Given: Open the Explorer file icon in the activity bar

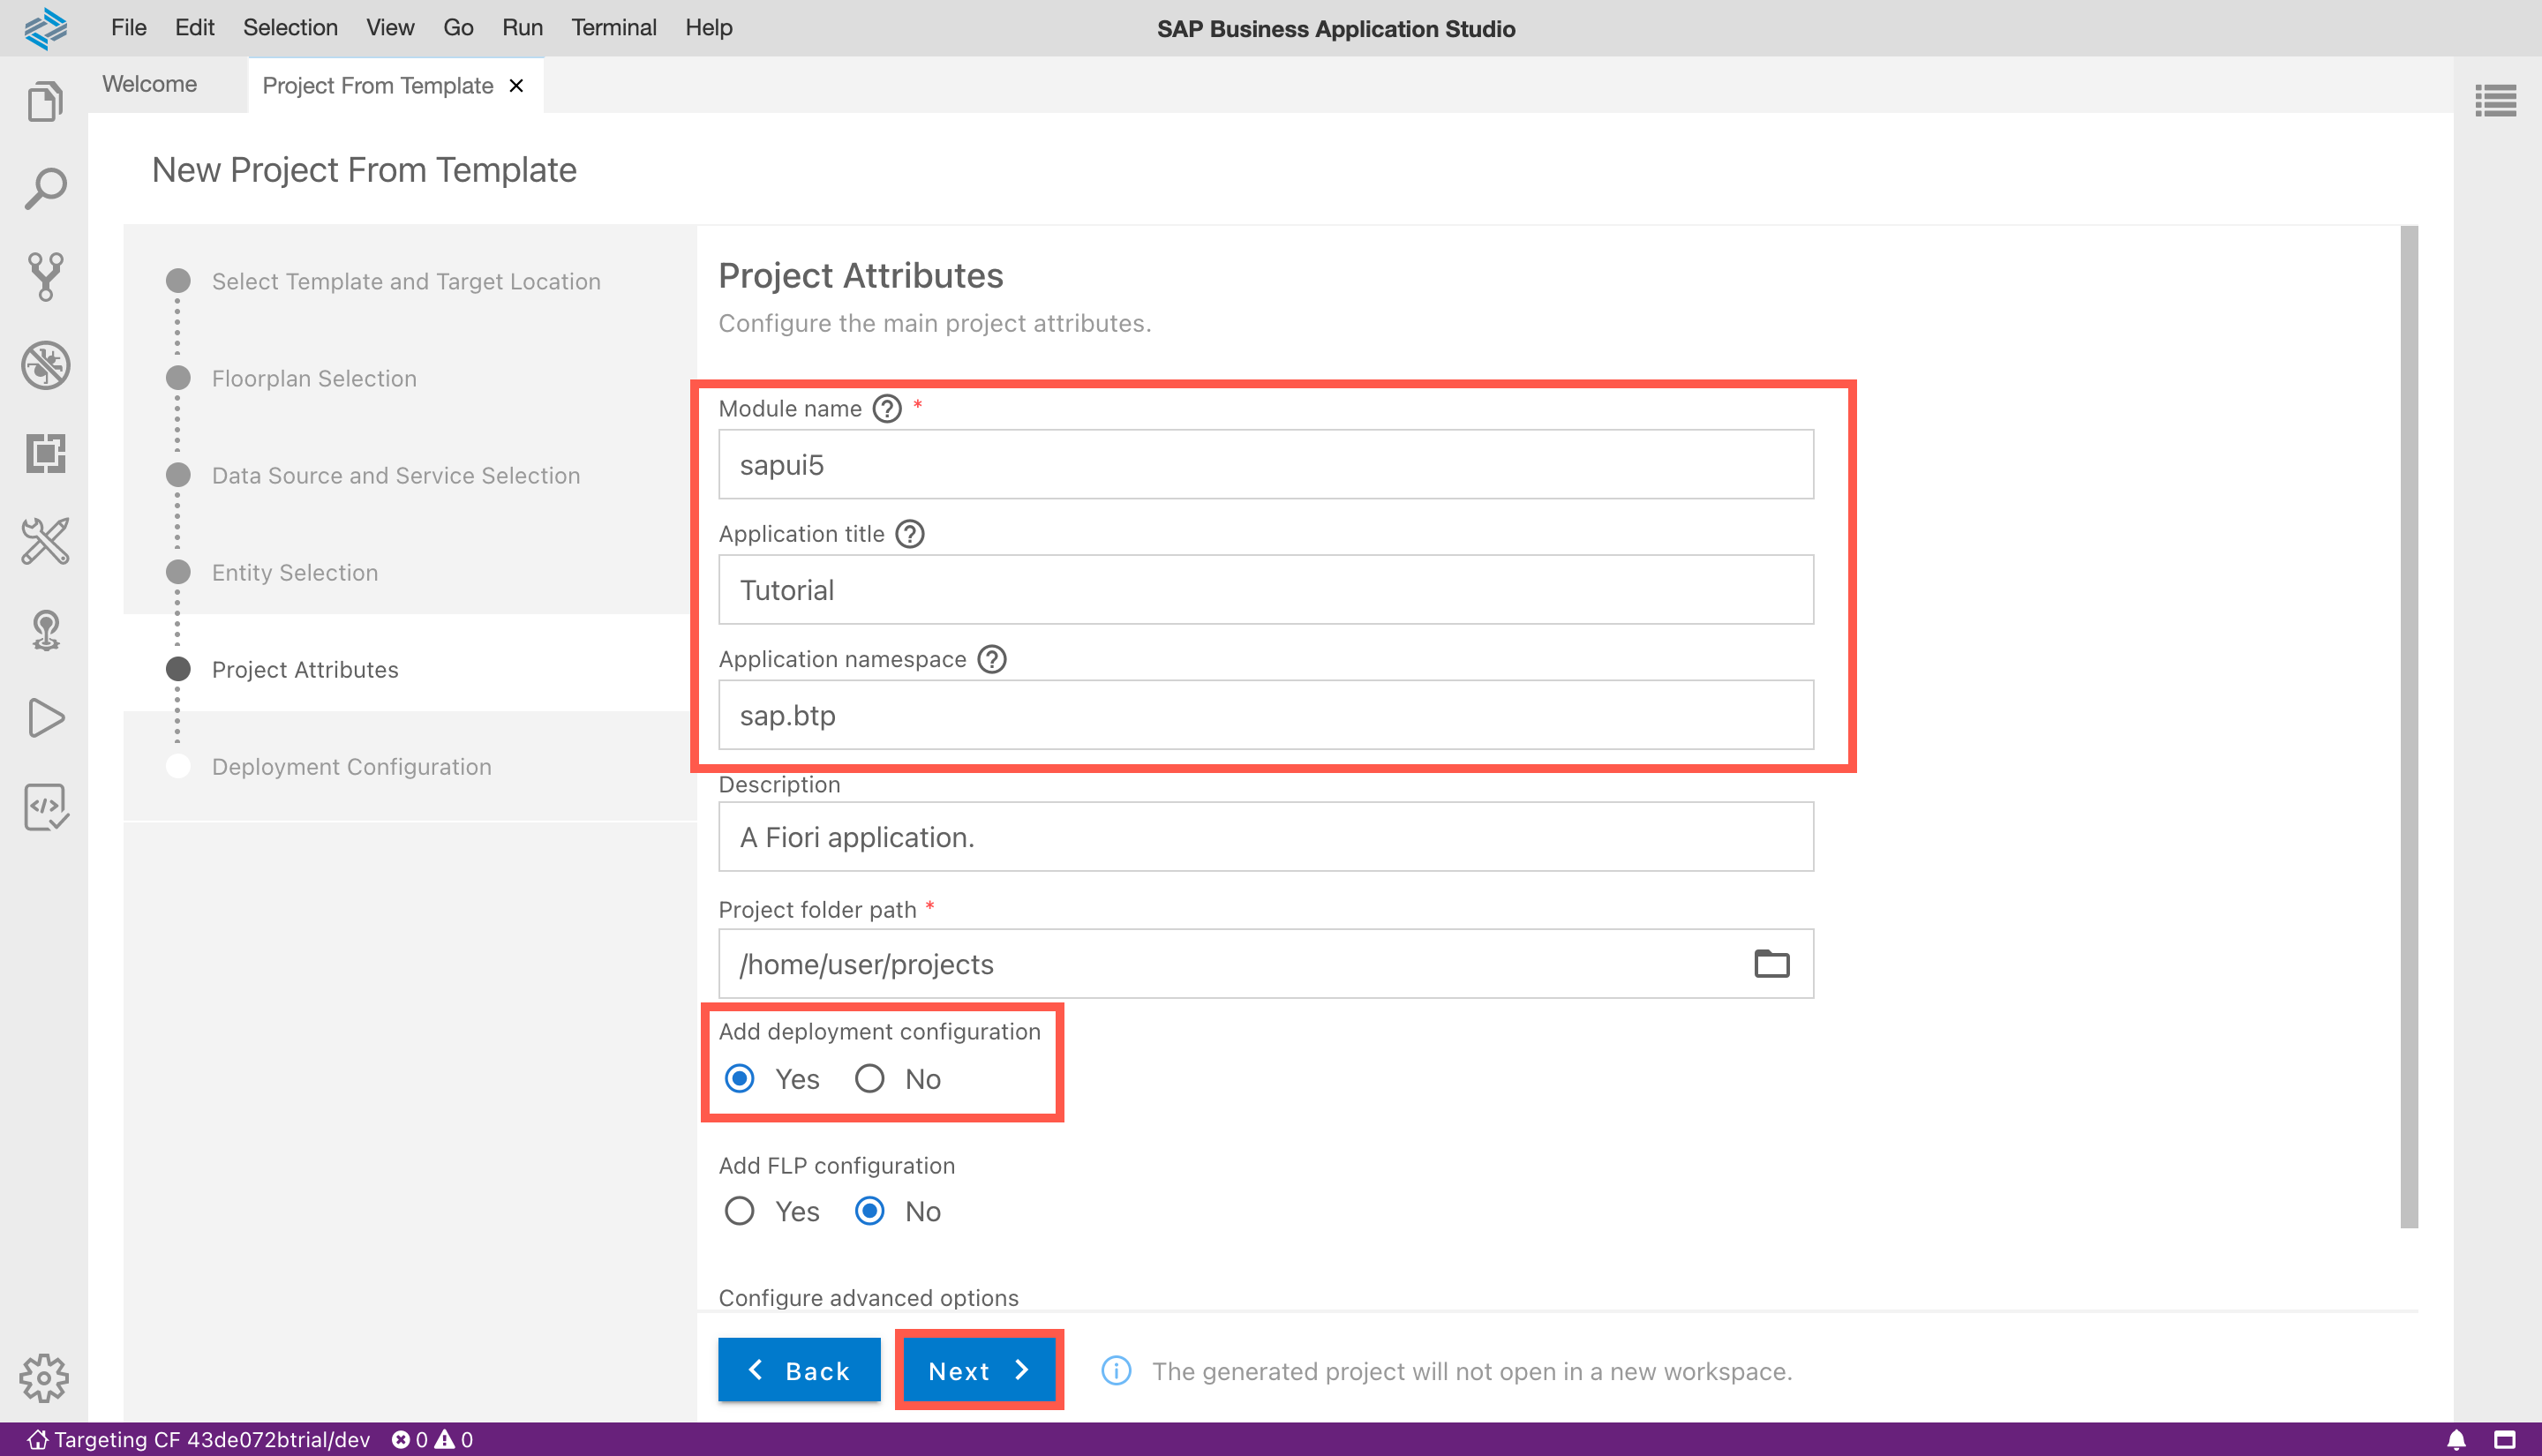Looking at the screenshot, I should [45, 101].
